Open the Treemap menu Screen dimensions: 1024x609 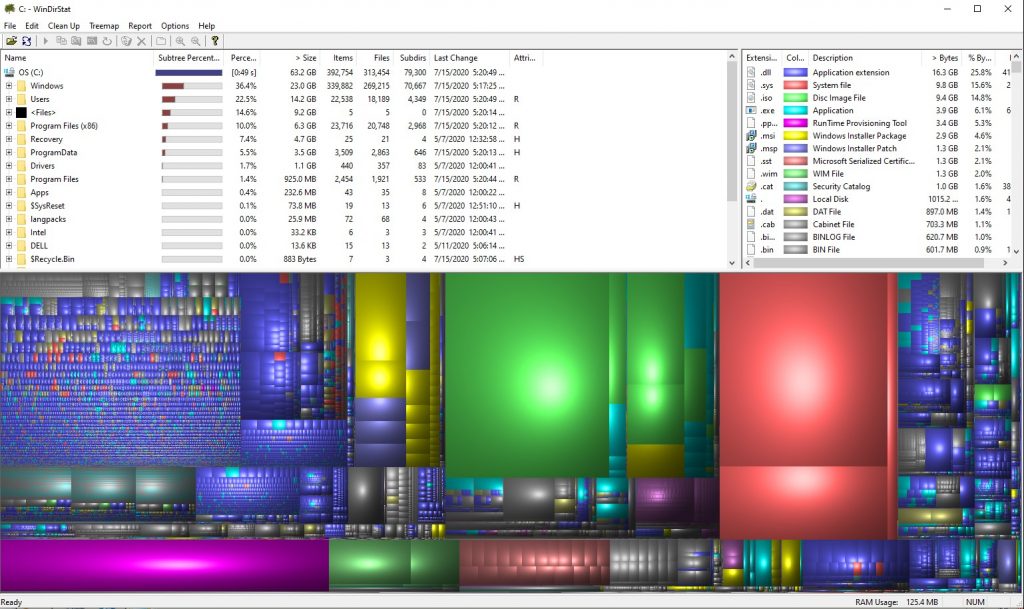click(104, 26)
